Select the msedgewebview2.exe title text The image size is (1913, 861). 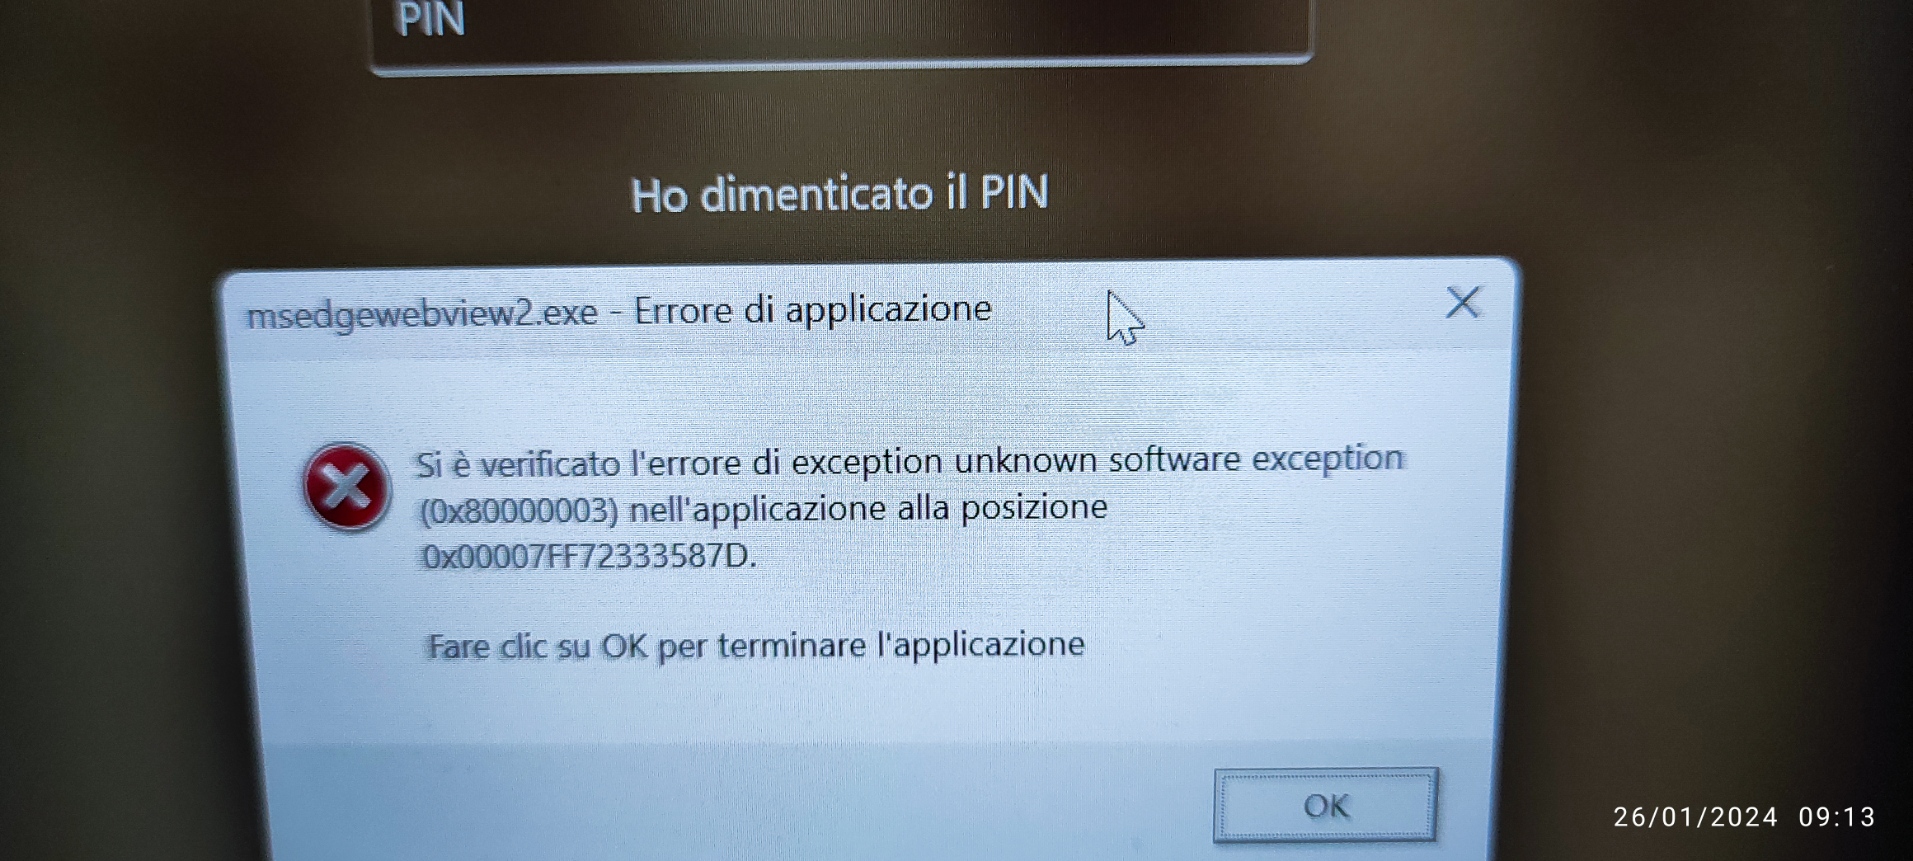pyautogui.click(x=421, y=315)
